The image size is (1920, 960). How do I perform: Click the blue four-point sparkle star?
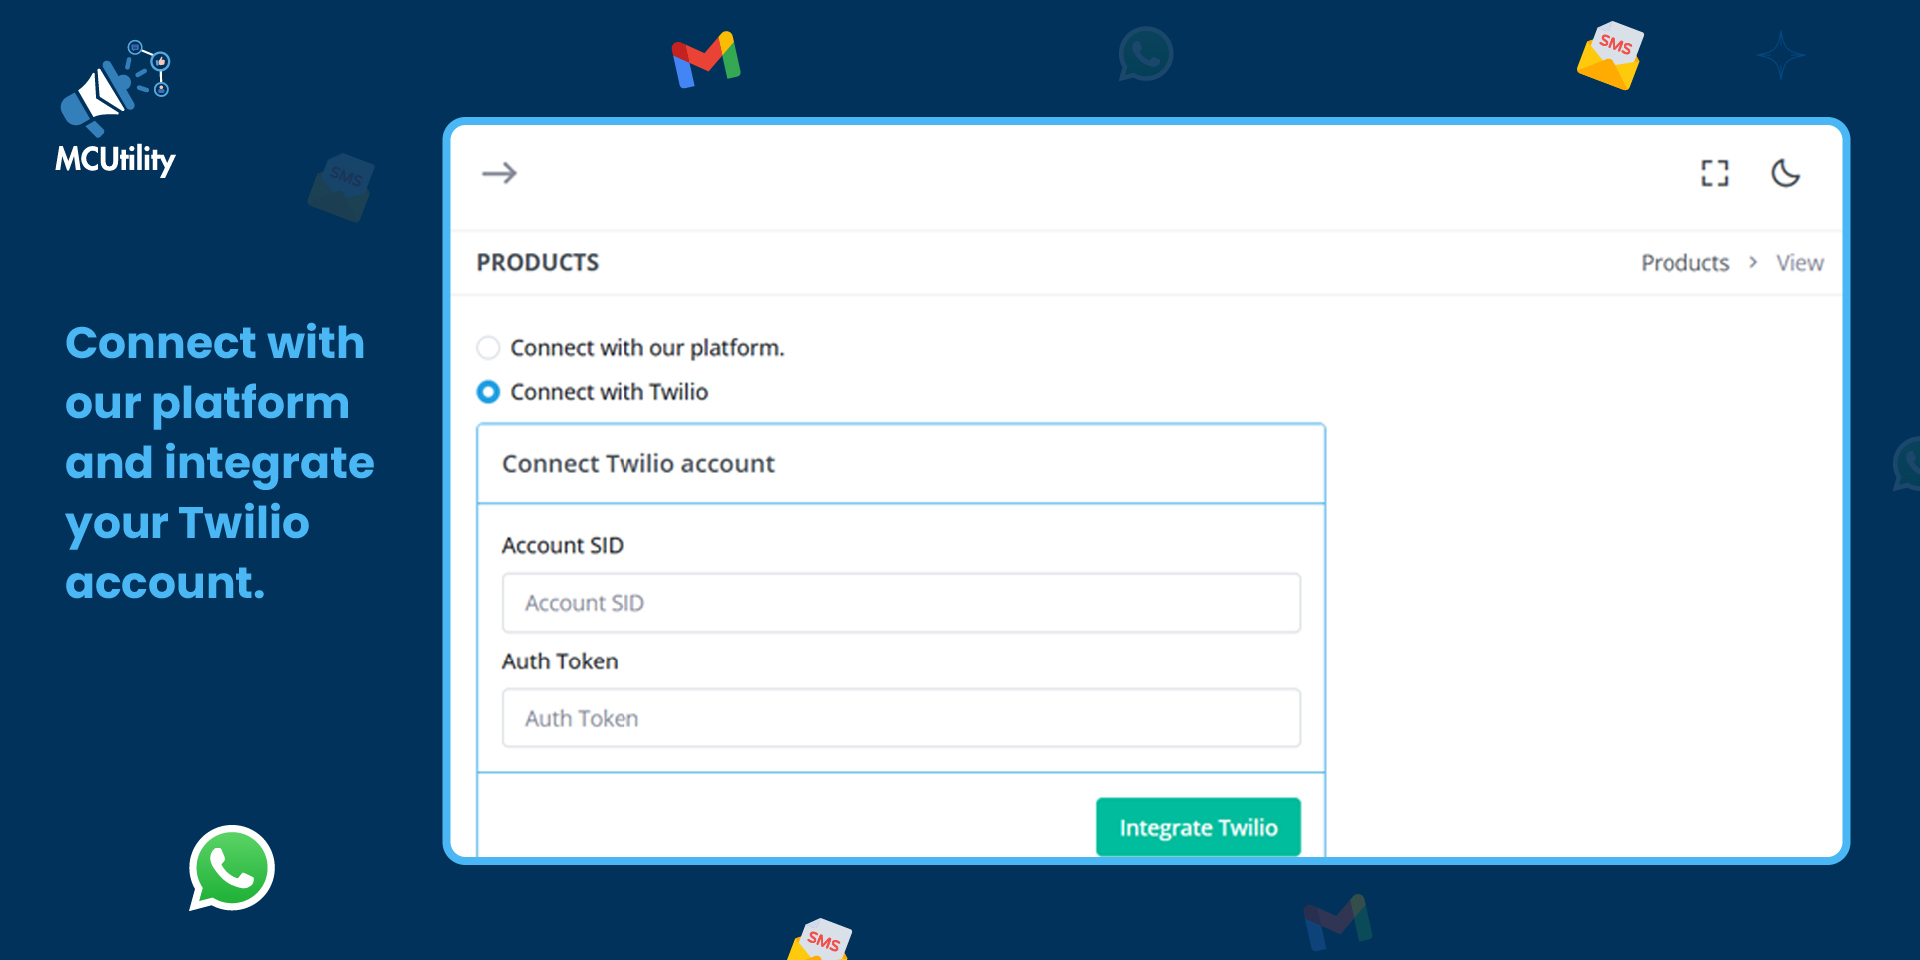click(1781, 55)
